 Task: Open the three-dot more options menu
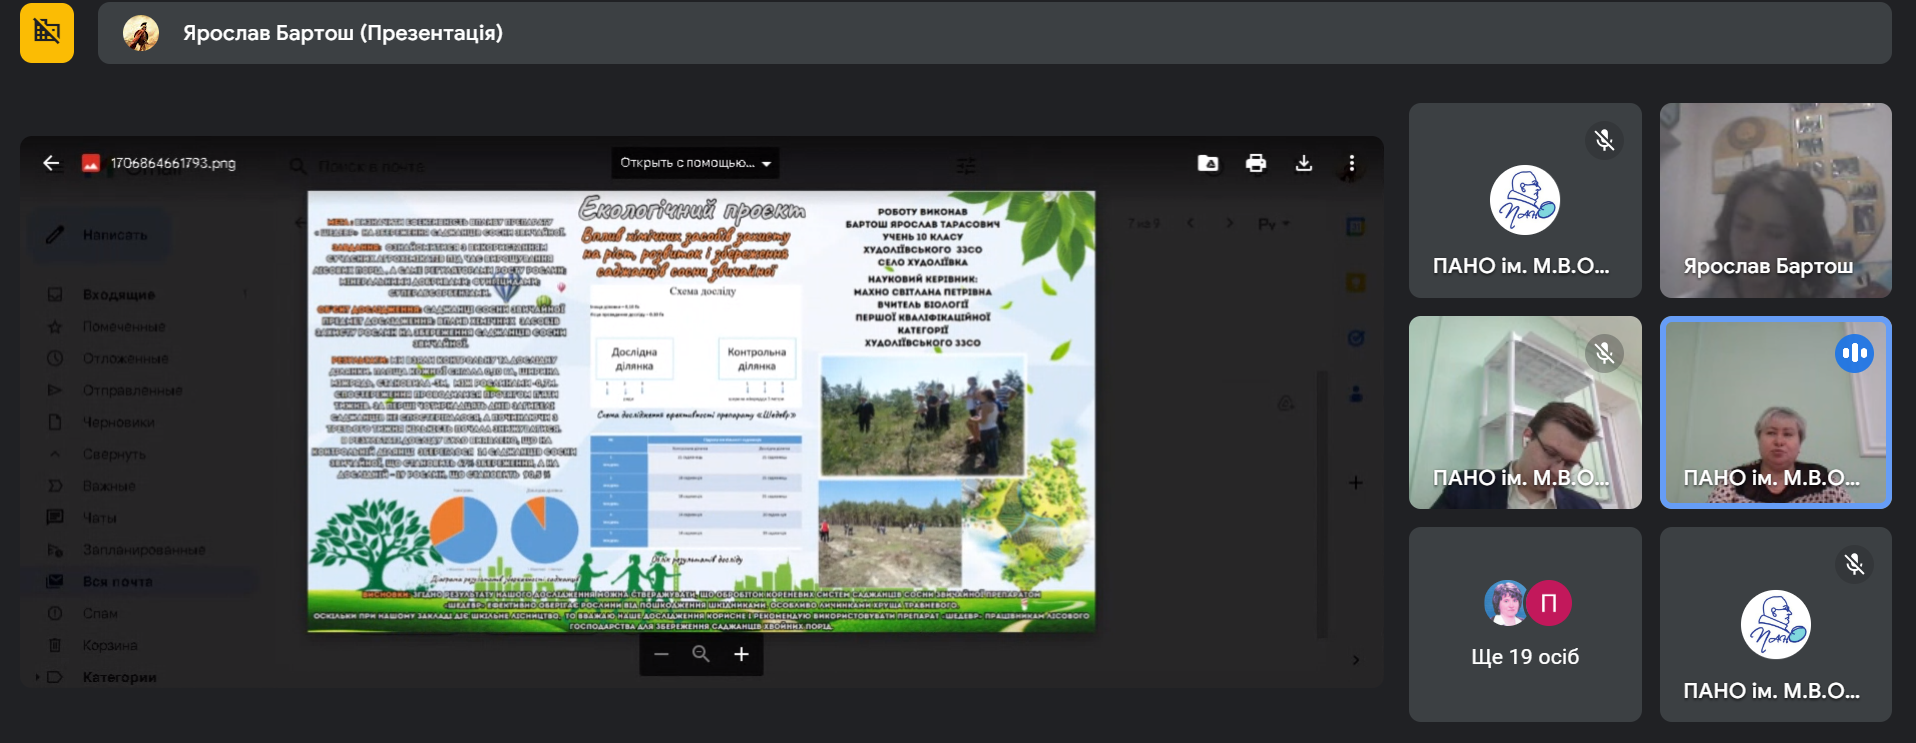[1352, 163]
